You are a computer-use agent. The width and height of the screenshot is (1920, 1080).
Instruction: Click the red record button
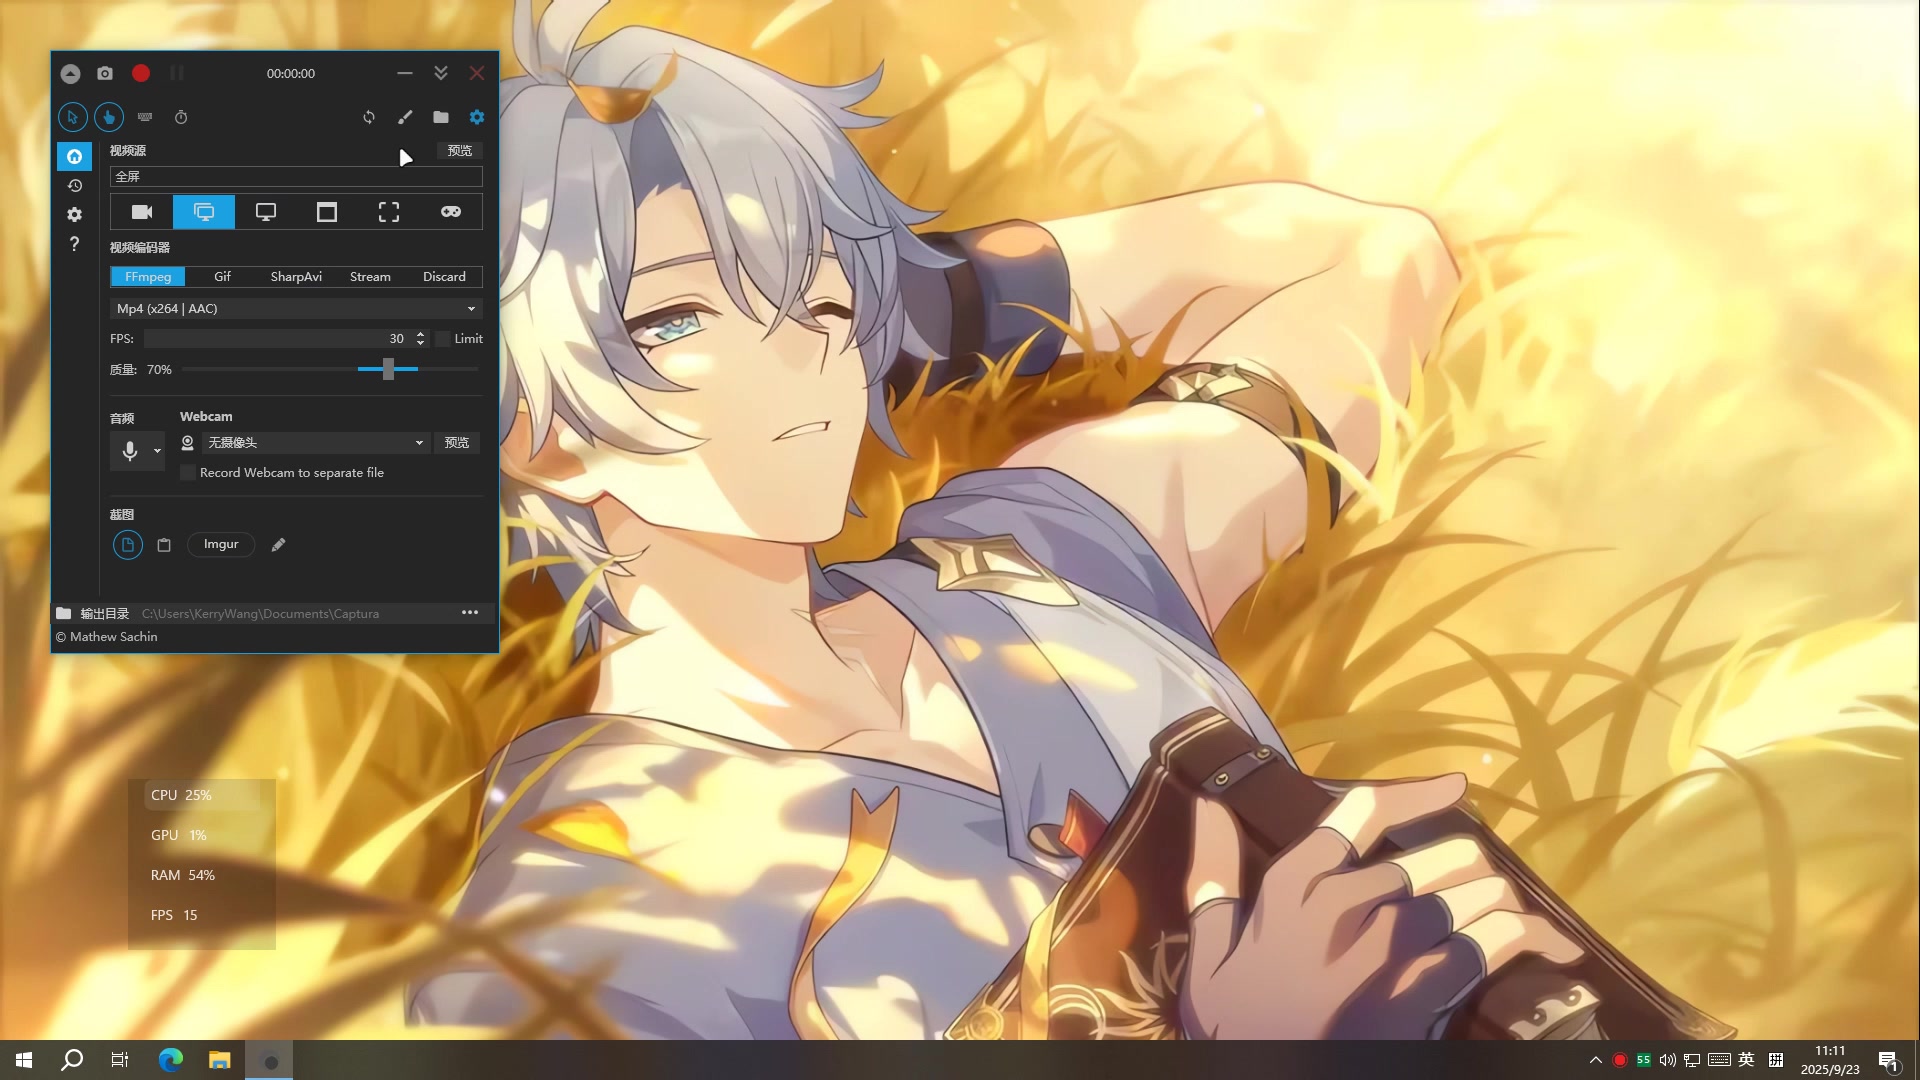[x=141, y=73]
